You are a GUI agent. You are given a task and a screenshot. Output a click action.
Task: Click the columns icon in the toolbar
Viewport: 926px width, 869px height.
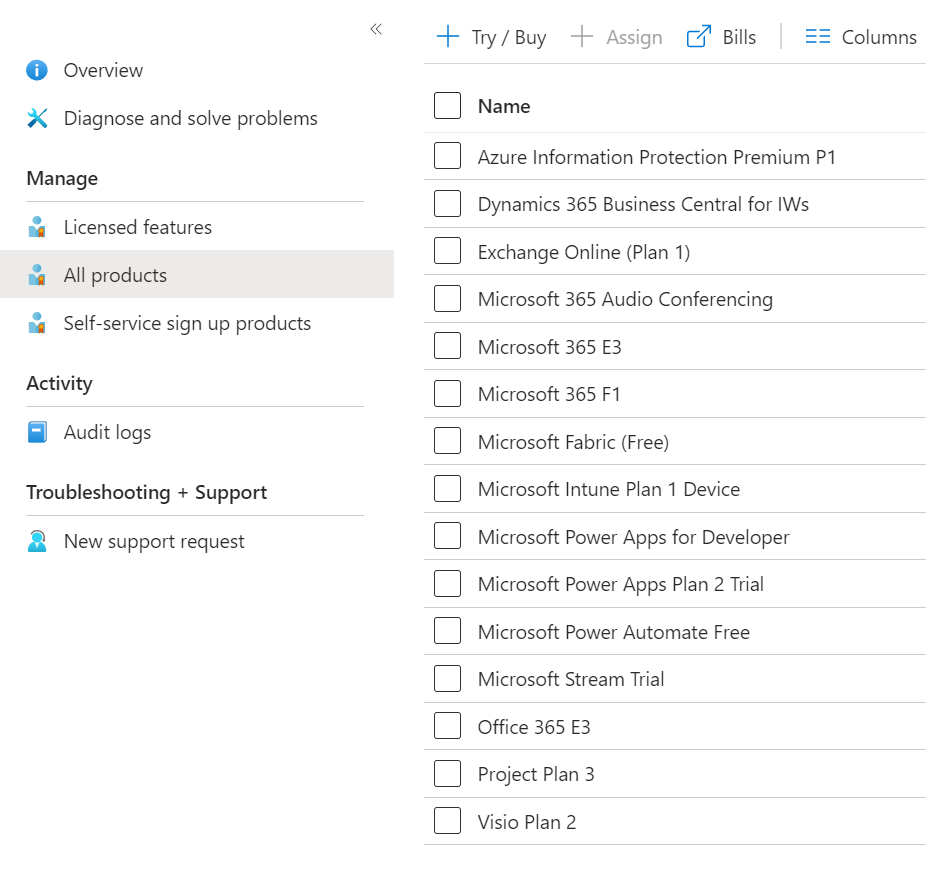click(x=818, y=37)
